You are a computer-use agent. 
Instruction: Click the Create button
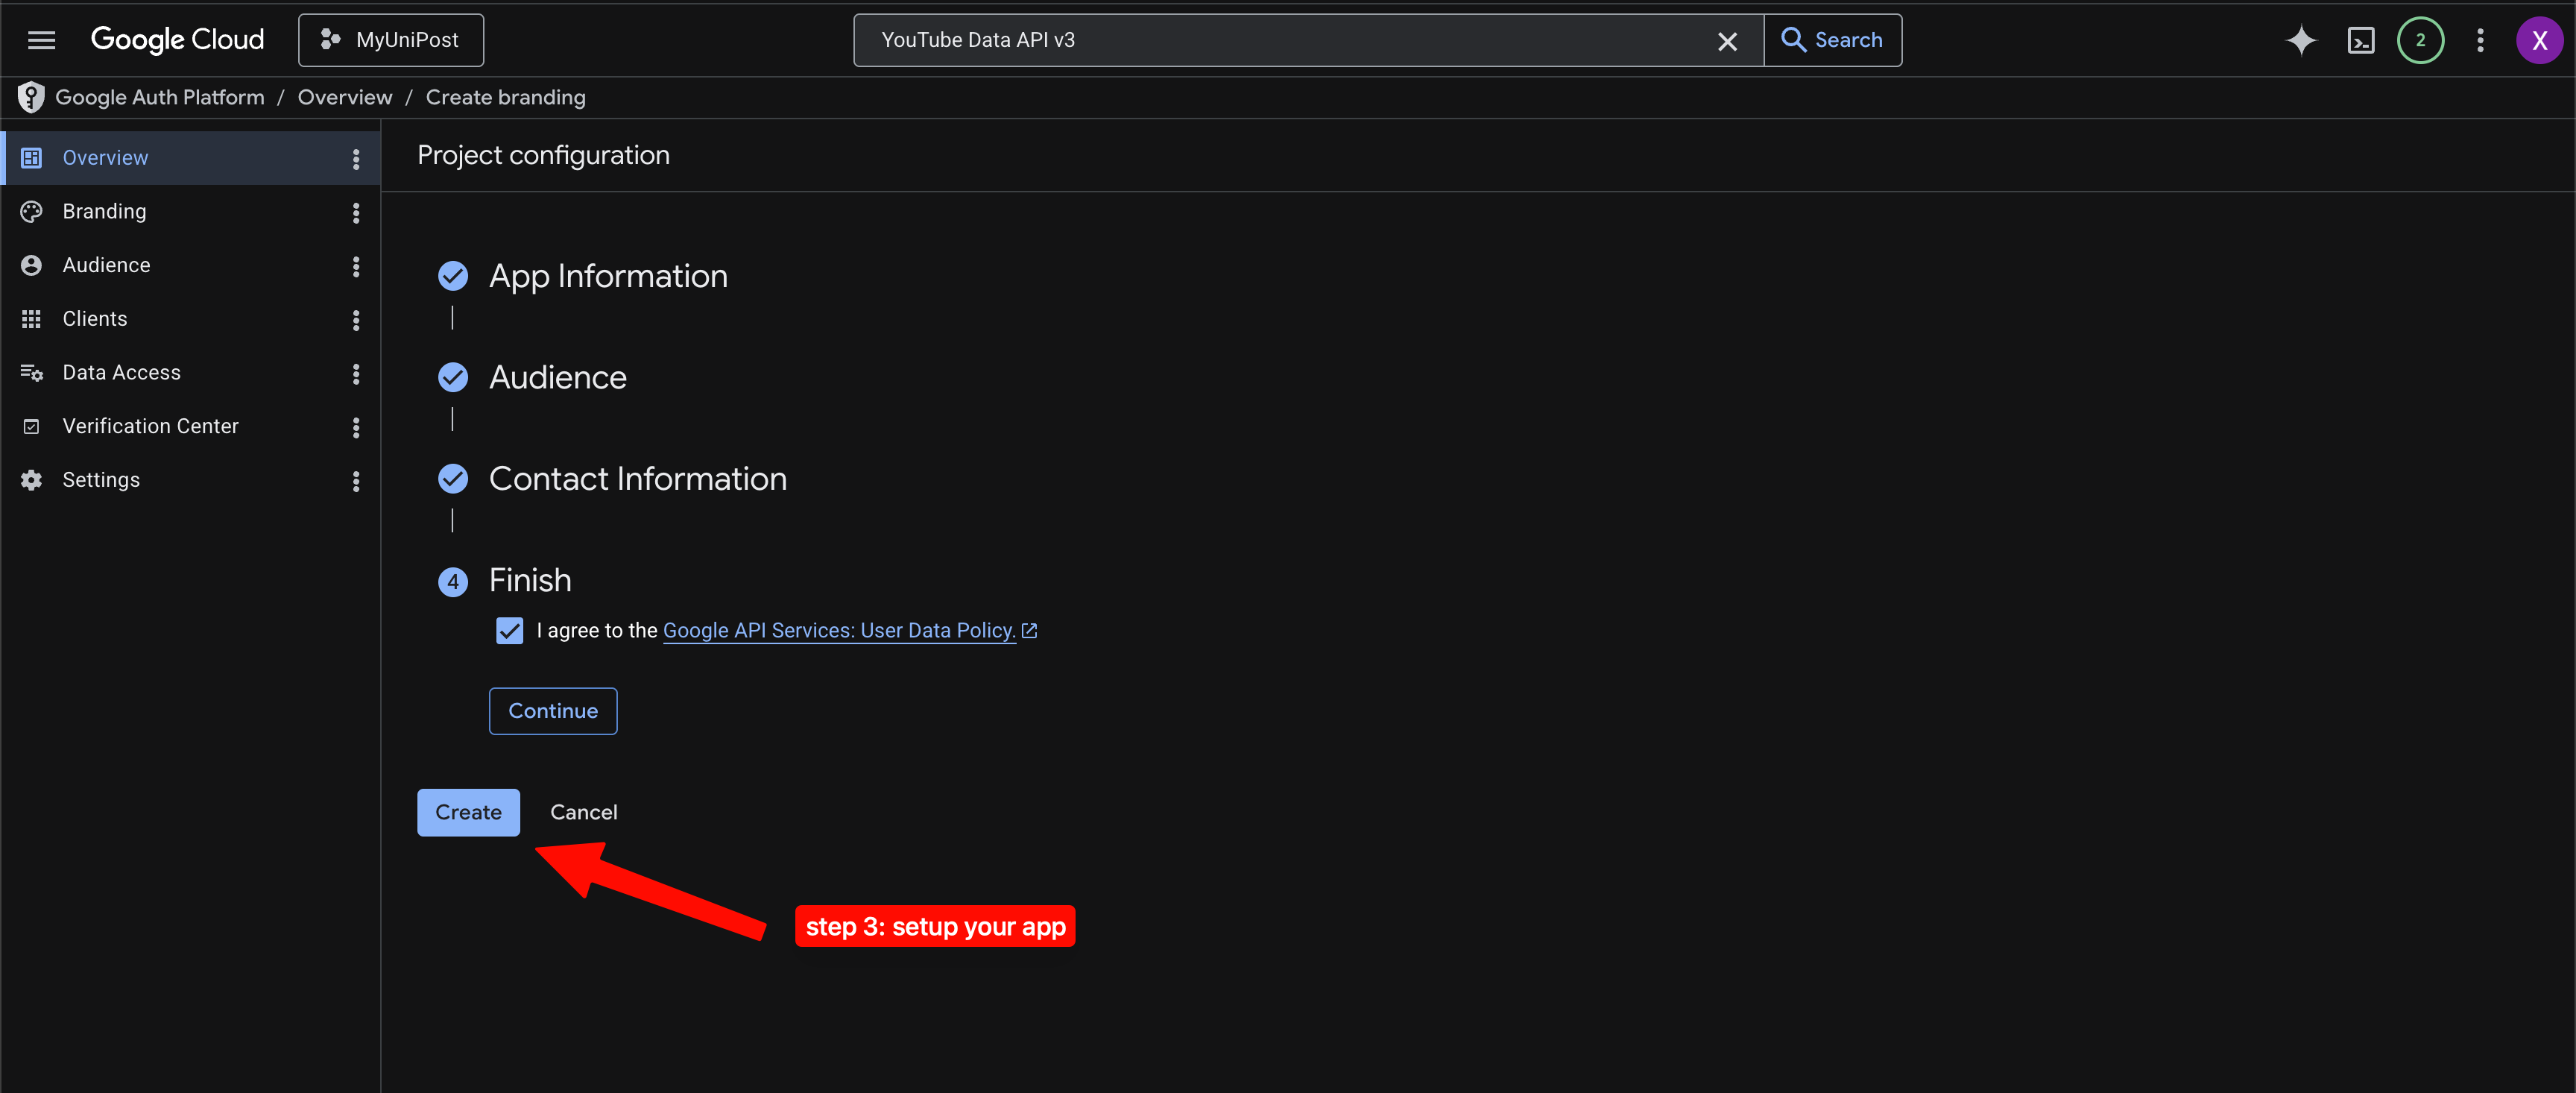[x=468, y=812]
